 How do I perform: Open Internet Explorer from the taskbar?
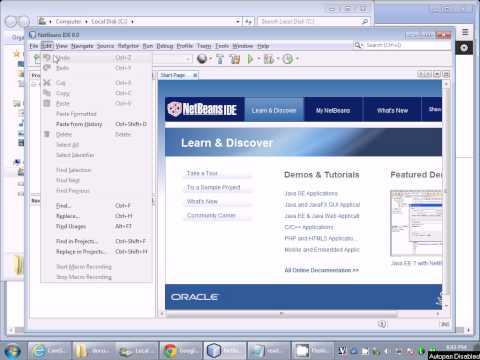49,351
